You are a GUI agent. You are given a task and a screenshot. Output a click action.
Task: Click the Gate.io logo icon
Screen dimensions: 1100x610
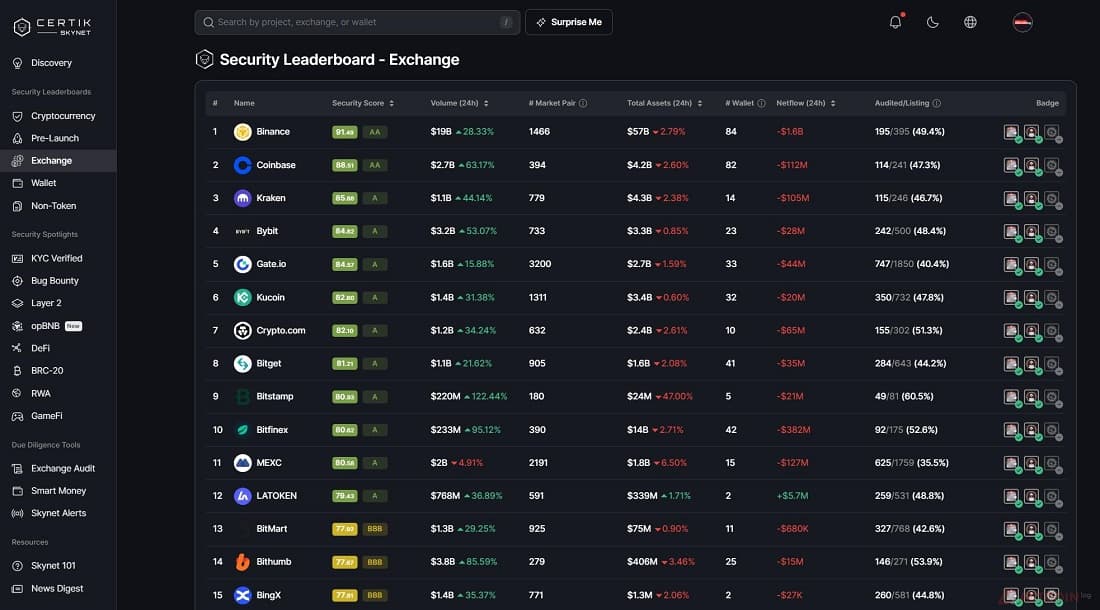tap(243, 264)
